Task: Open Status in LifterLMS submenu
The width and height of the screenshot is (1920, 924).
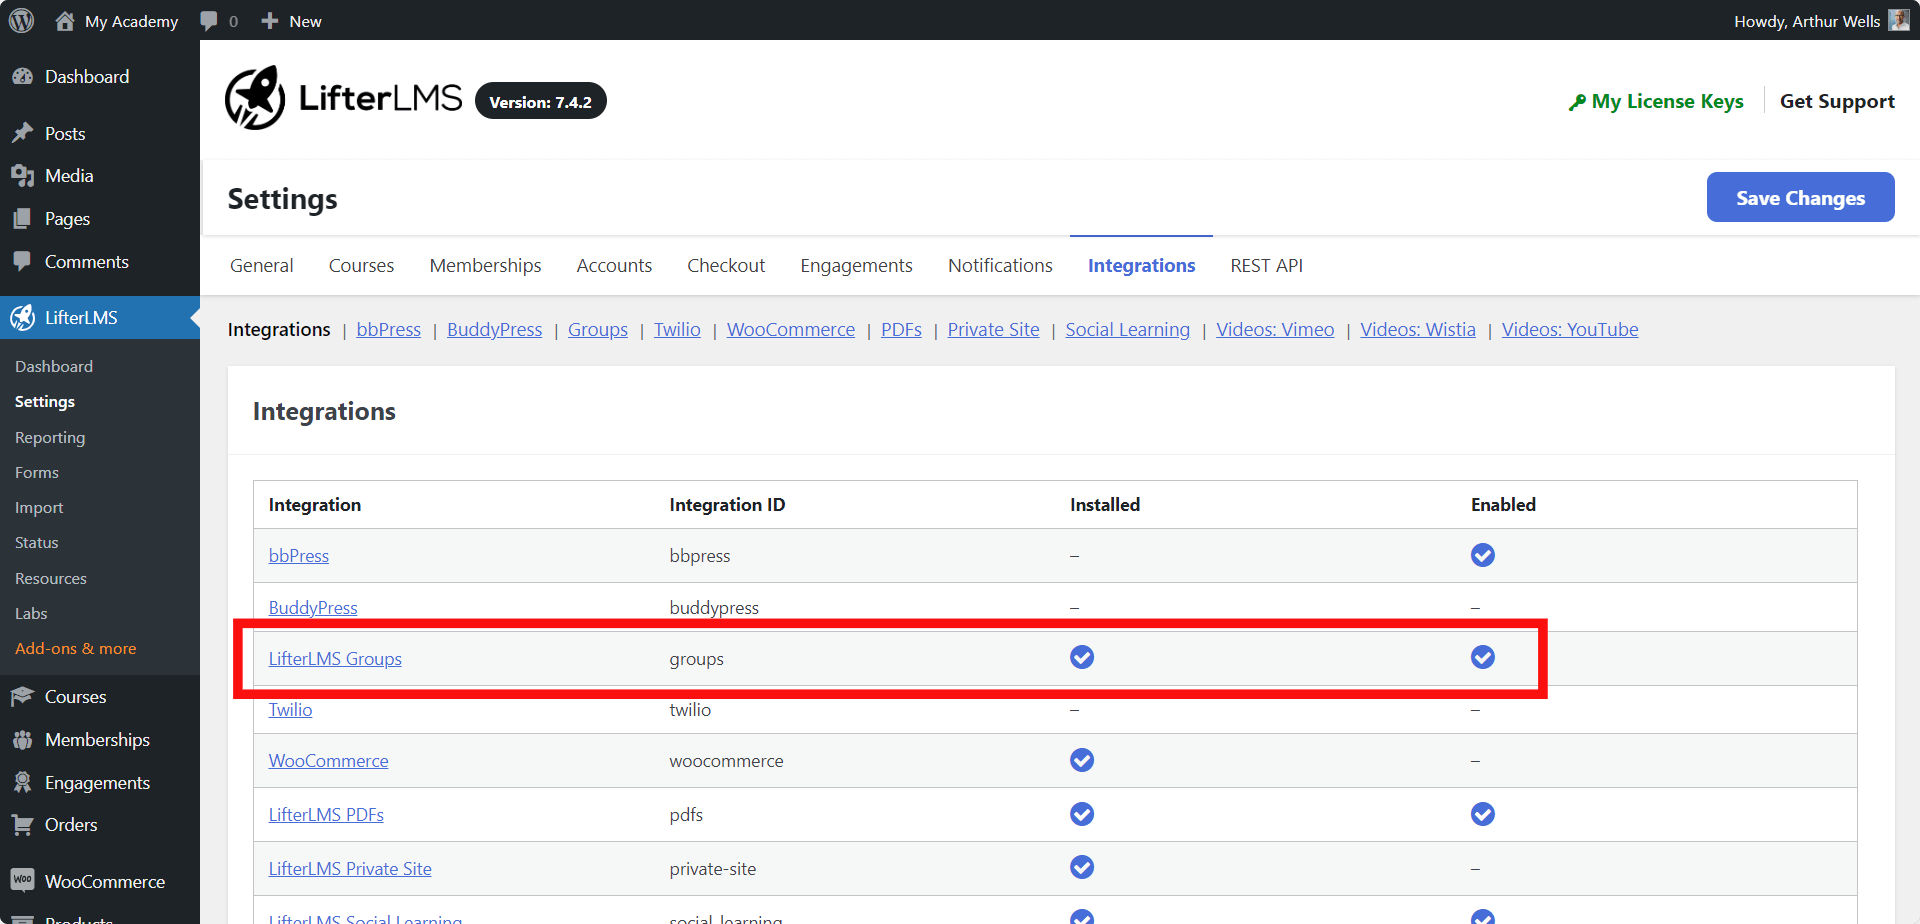Action: pos(37,543)
